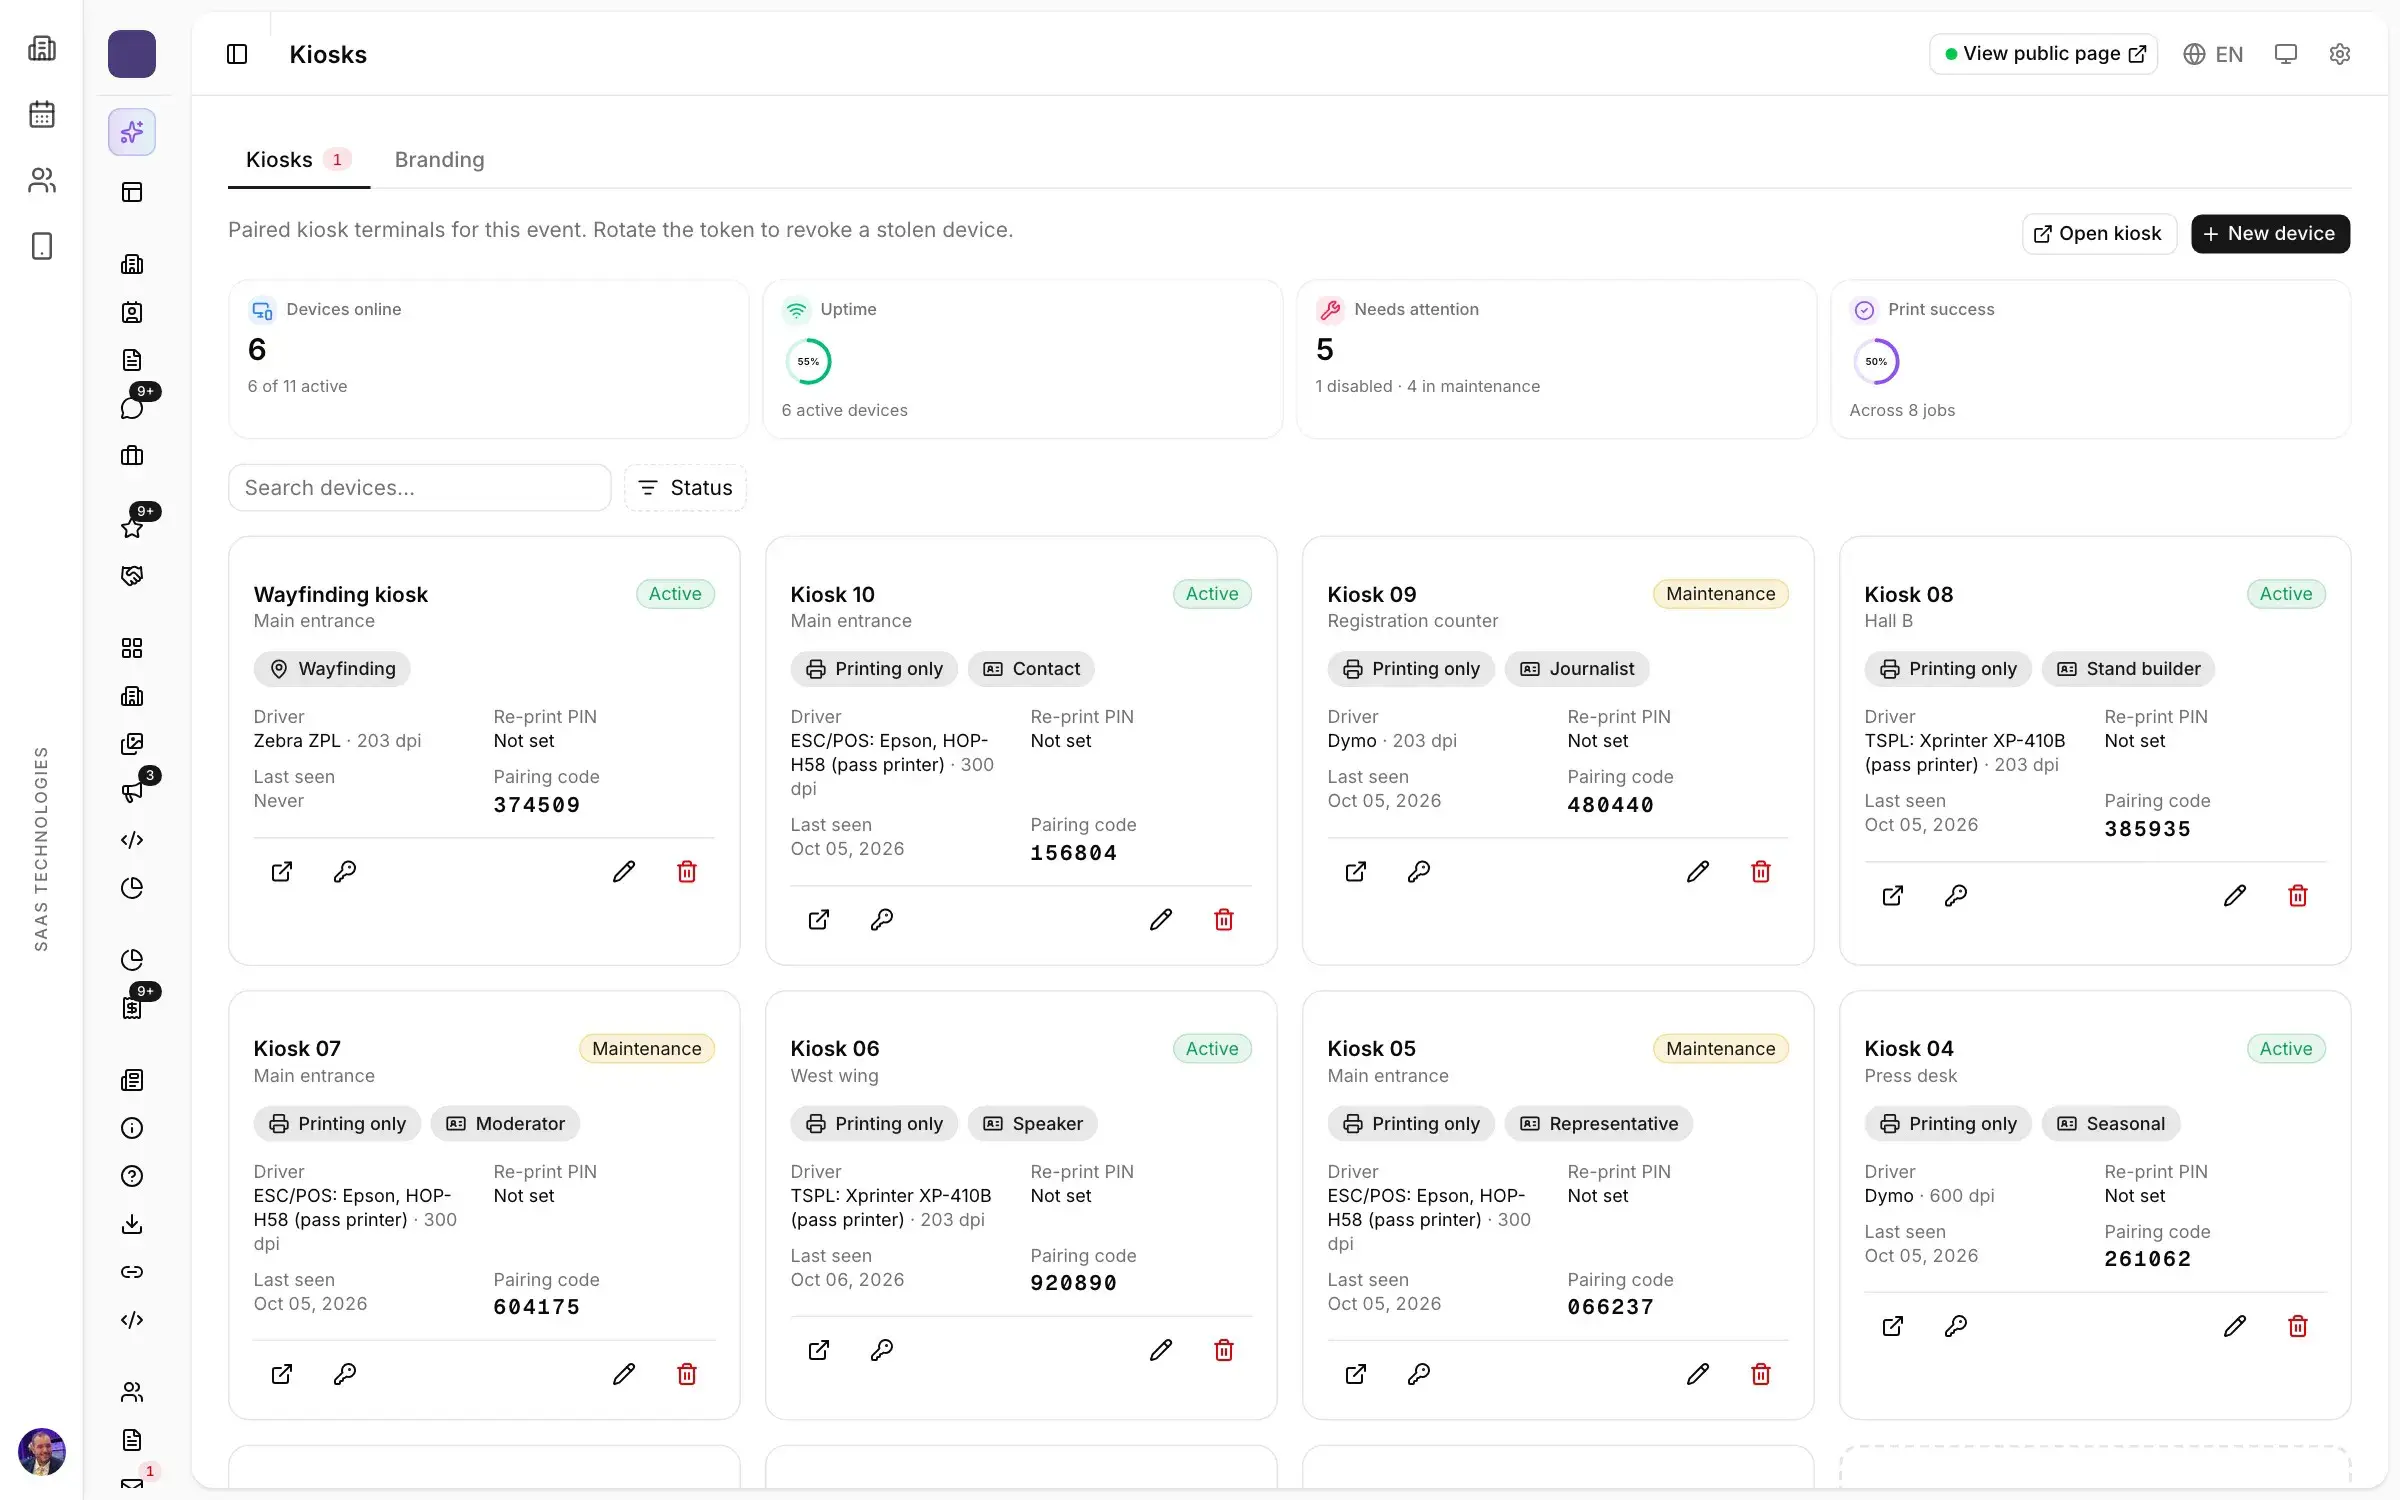Click the Seasonal chip on Kiosk 04
Image resolution: width=2400 pixels, height=1500 pixels.
2110,1124
